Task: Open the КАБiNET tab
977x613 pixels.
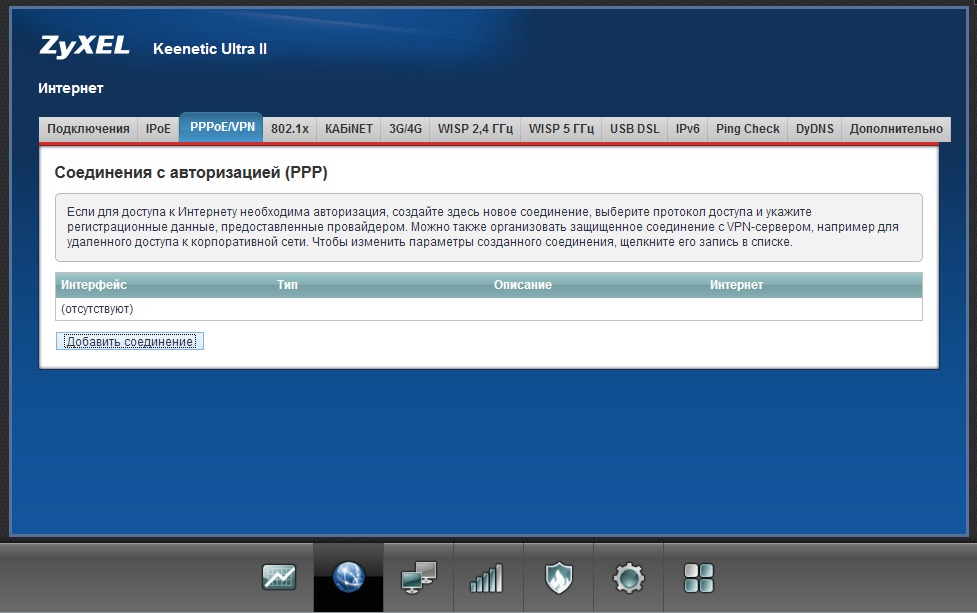Action: tap(349, 129)
